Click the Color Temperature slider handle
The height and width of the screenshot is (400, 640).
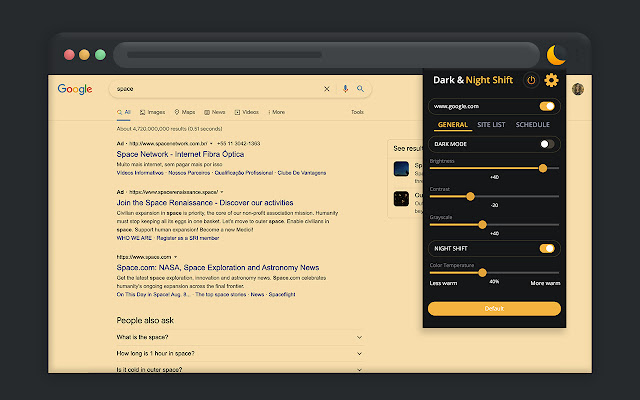482,273
